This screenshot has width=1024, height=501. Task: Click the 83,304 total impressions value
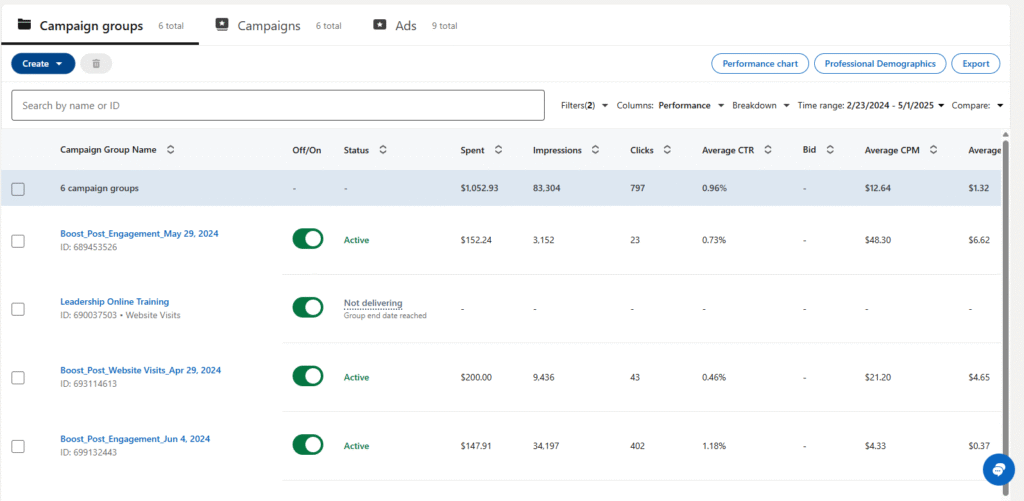(x=546, y=188)
